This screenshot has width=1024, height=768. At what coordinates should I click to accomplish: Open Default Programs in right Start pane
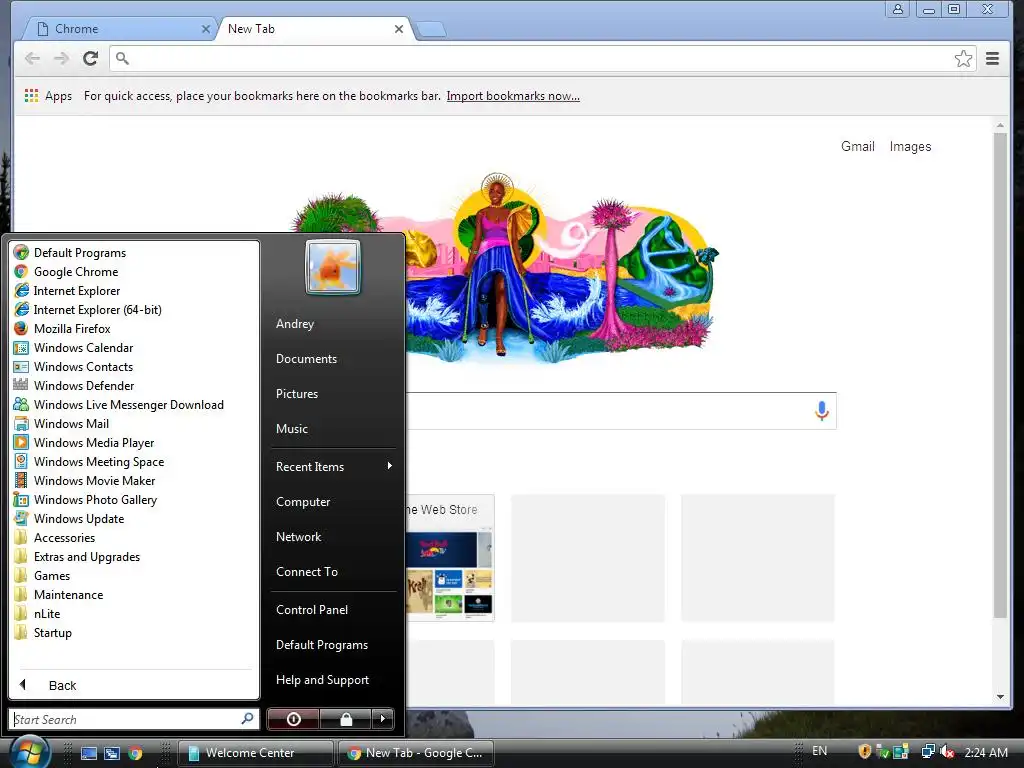322,645
